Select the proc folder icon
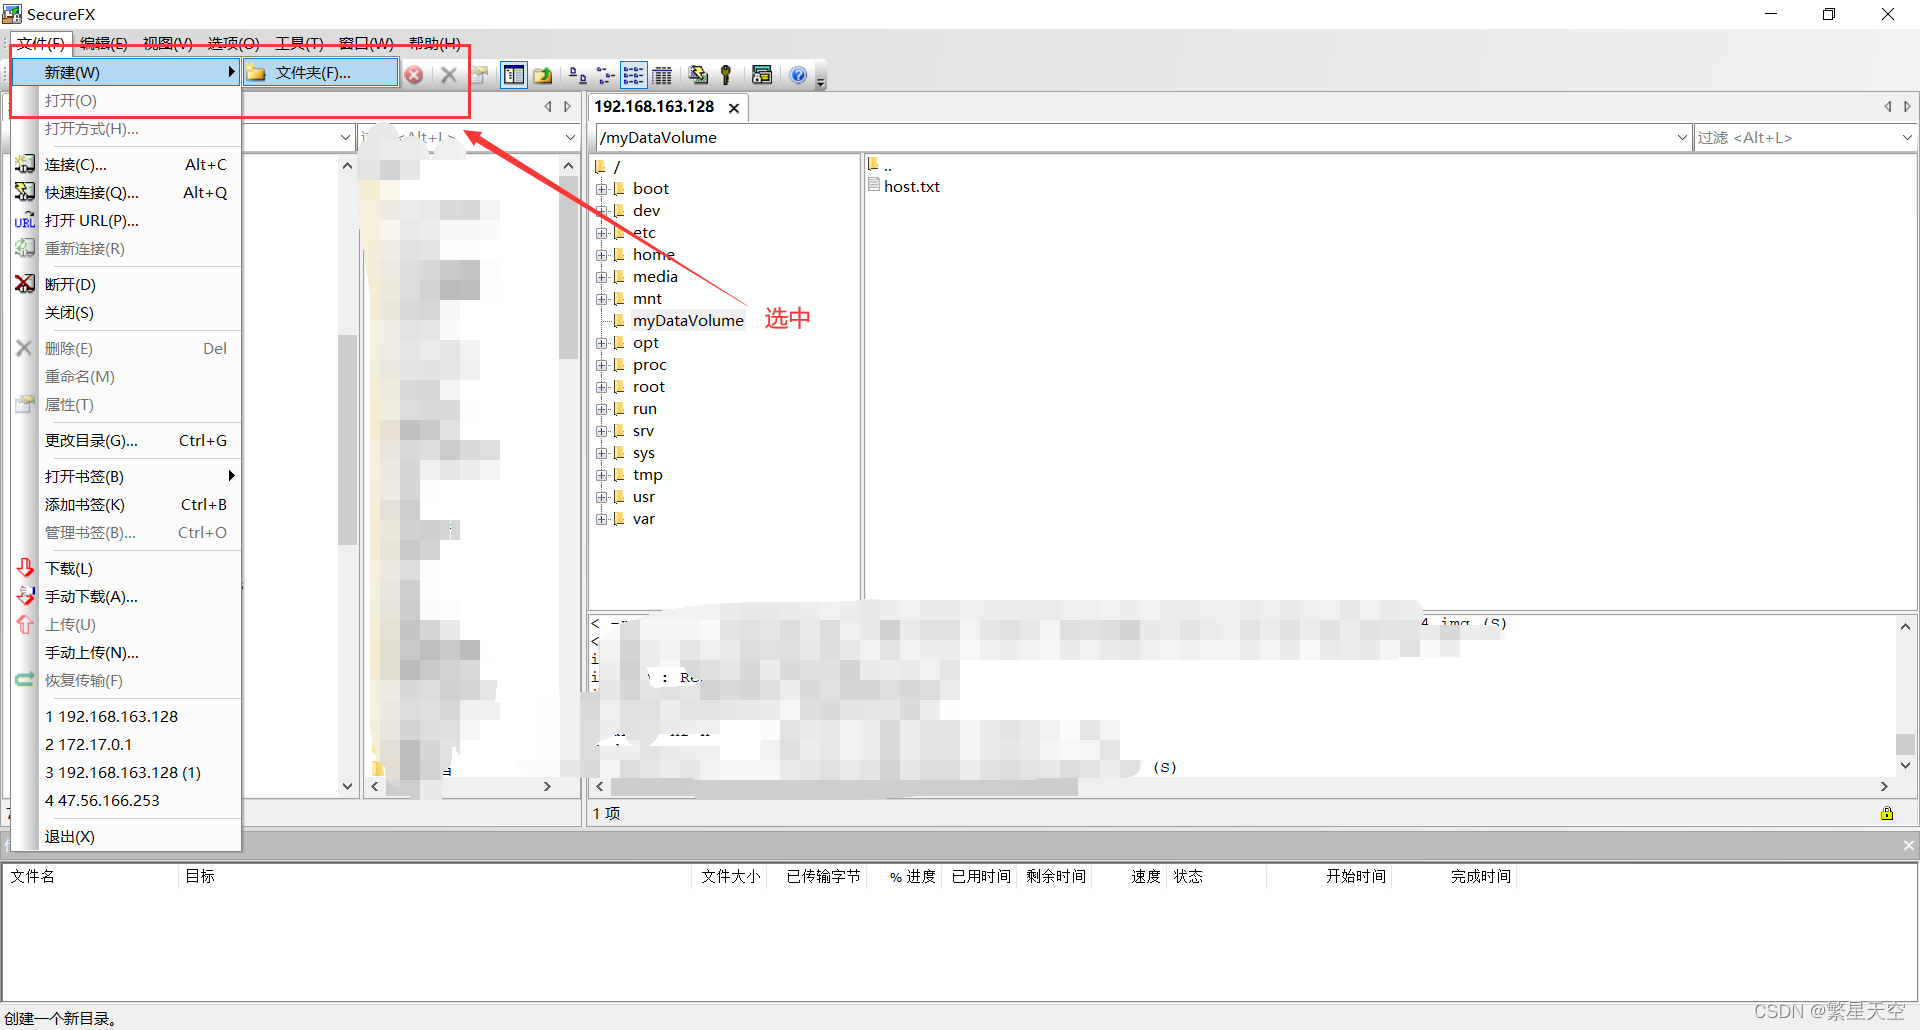Screen dimensions: 1920x1030 pos(619,365)
